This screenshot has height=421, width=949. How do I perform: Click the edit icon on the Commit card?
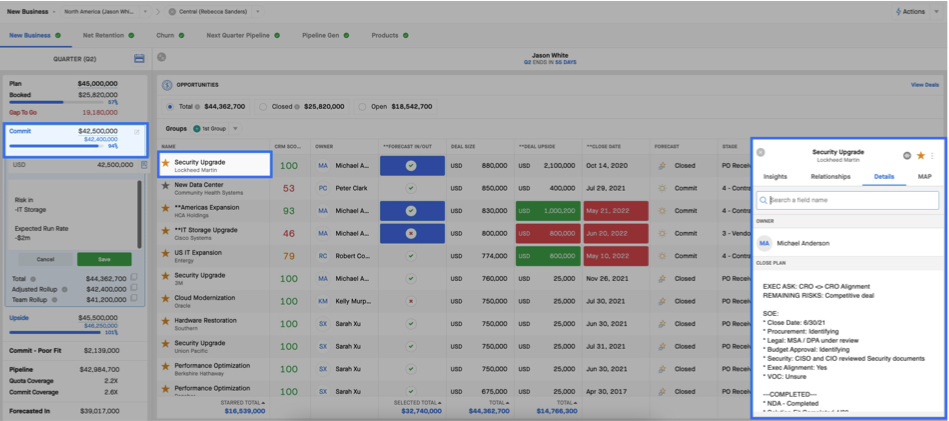[136, 132]
